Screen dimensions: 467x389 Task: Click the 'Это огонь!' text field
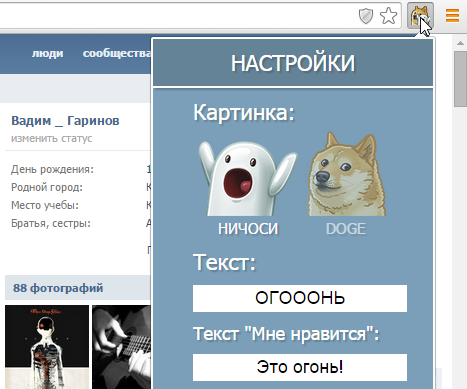[x=300, y=367]
